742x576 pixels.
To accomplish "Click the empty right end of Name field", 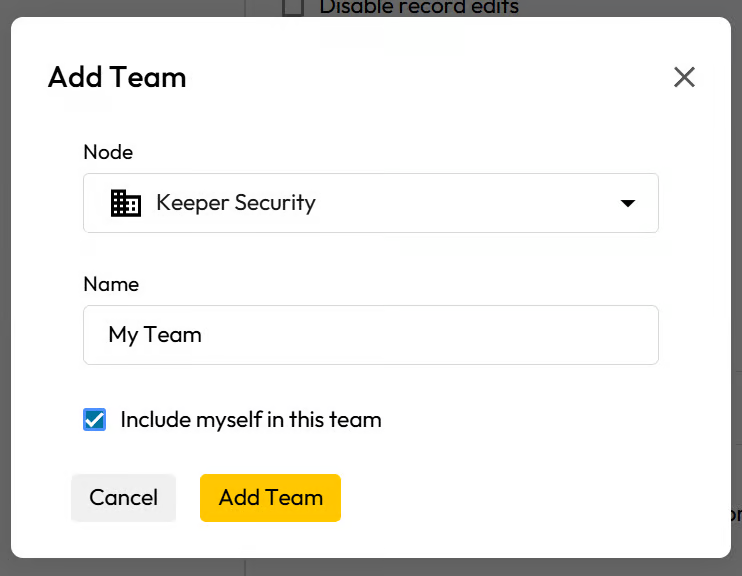I will point(600,335).
